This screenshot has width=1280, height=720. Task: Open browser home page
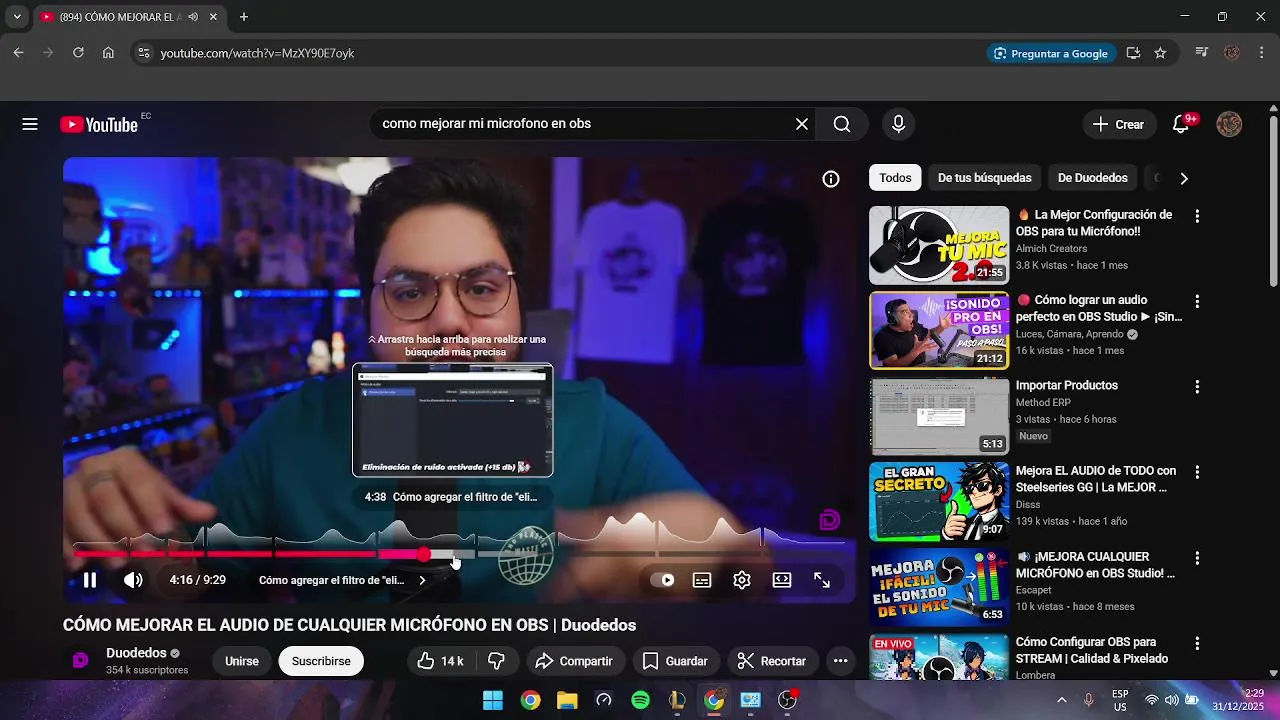[x=108, y=53]
